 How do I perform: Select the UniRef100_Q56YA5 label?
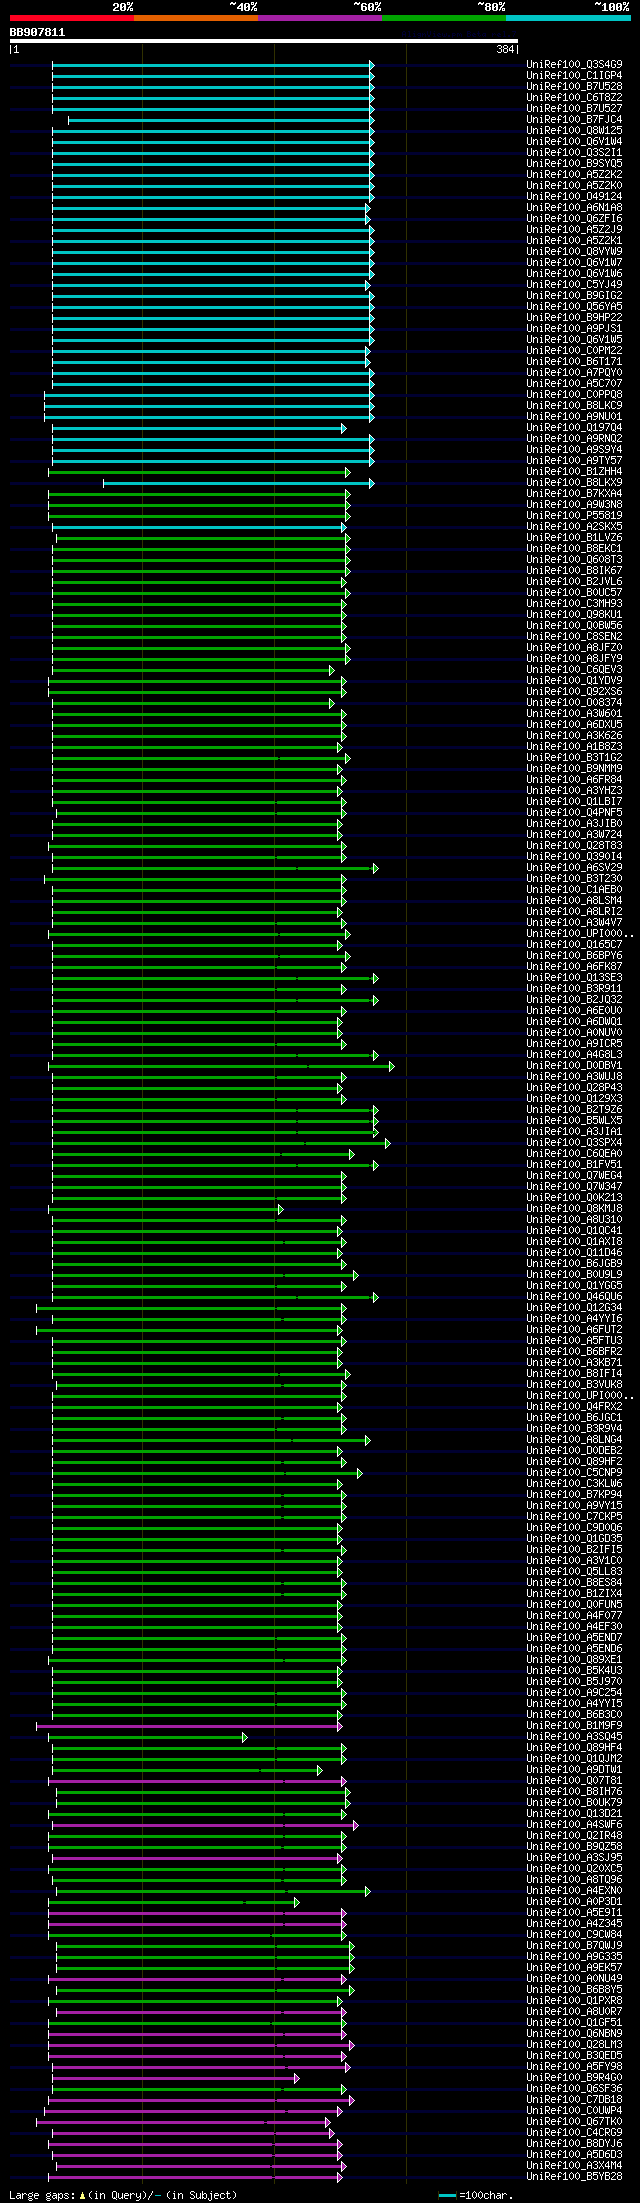click(574, 307)
